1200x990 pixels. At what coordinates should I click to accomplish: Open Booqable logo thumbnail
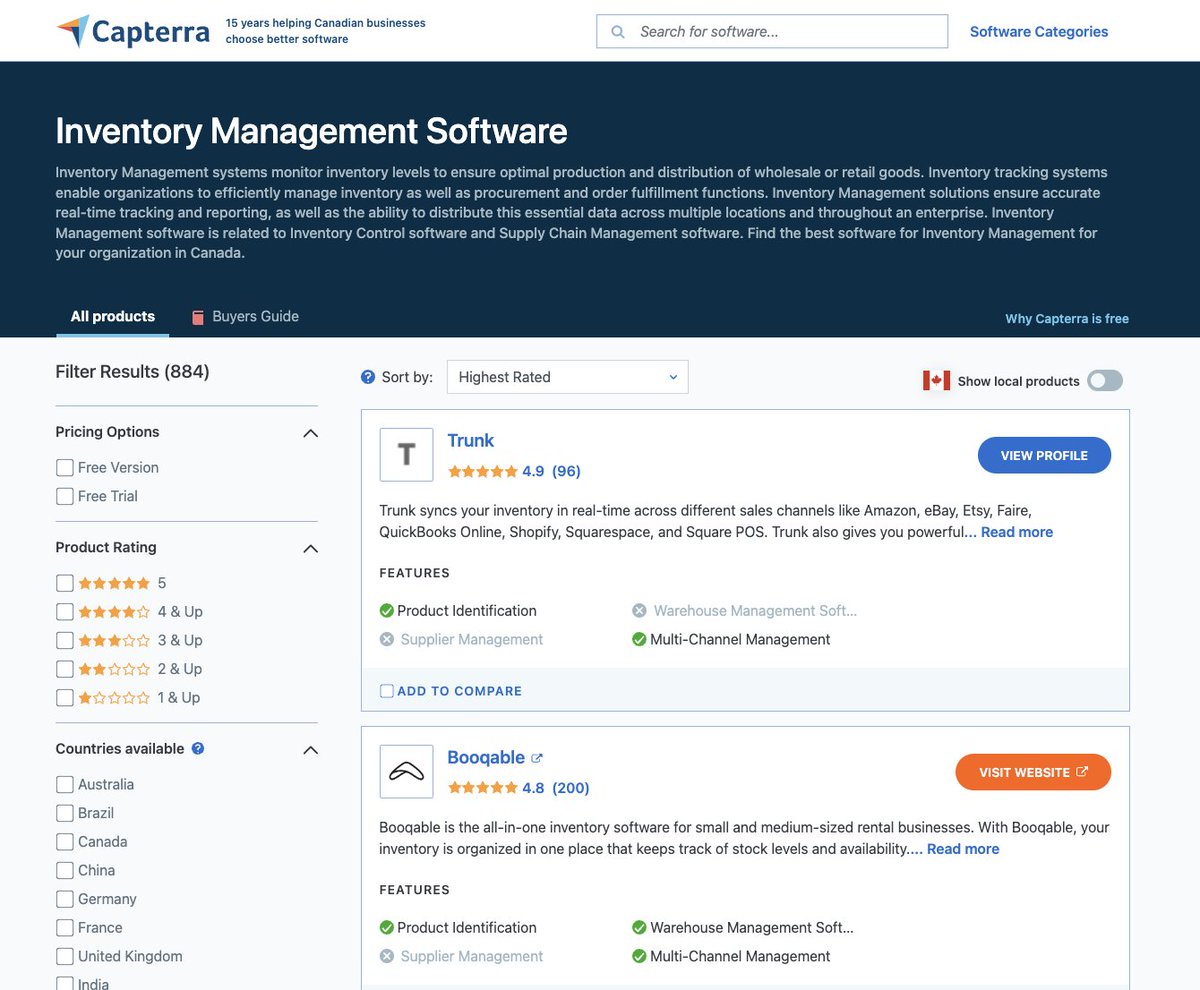(x=406, y=771)
